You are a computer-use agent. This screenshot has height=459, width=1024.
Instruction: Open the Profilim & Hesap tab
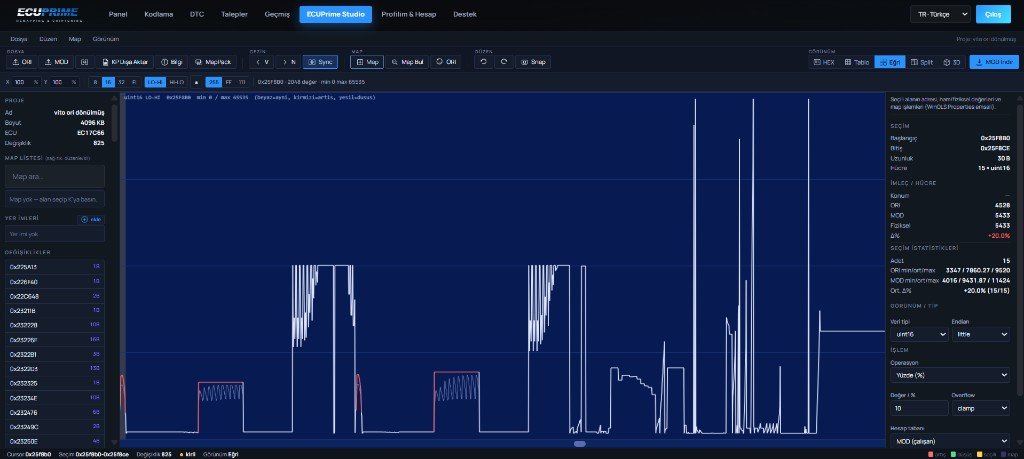(x=409, y=14)
